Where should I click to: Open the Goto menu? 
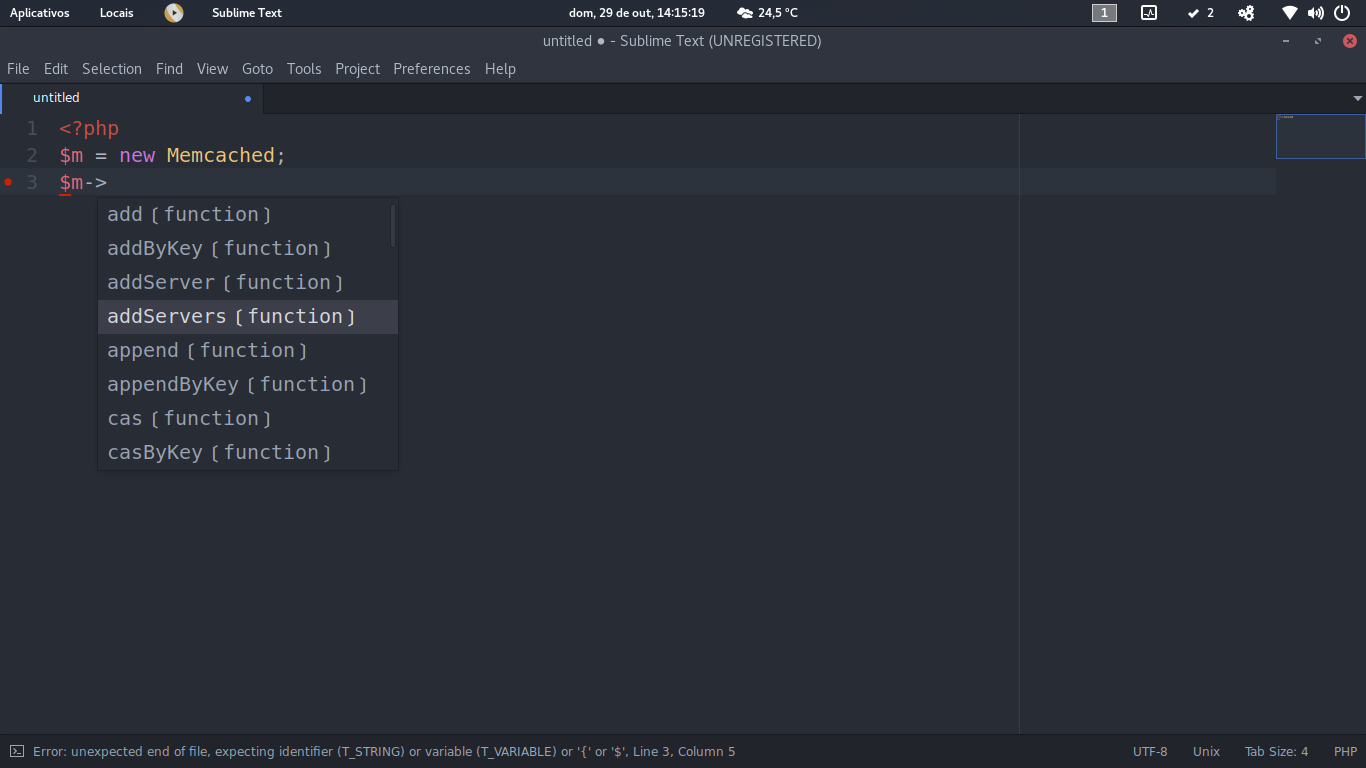257,69
